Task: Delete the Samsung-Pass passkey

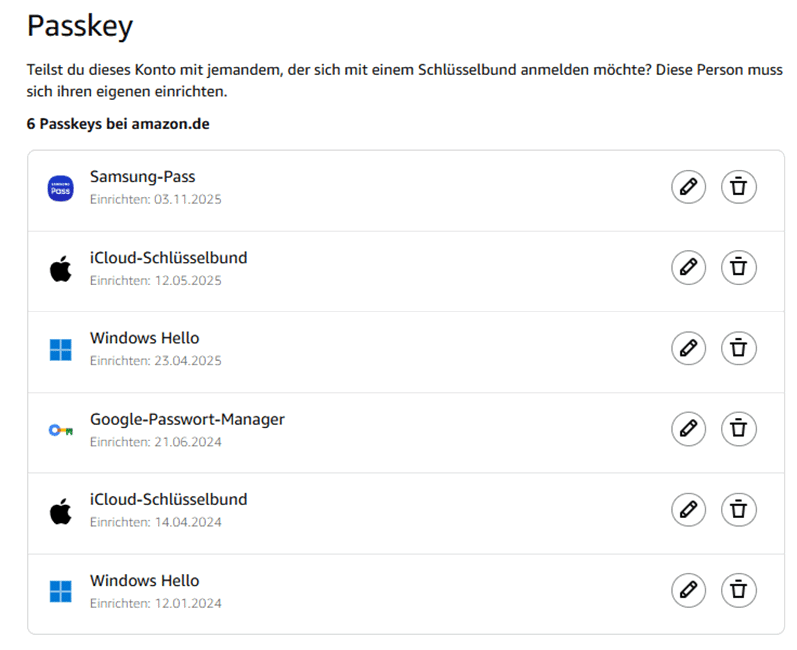Action: pos(739,187)
